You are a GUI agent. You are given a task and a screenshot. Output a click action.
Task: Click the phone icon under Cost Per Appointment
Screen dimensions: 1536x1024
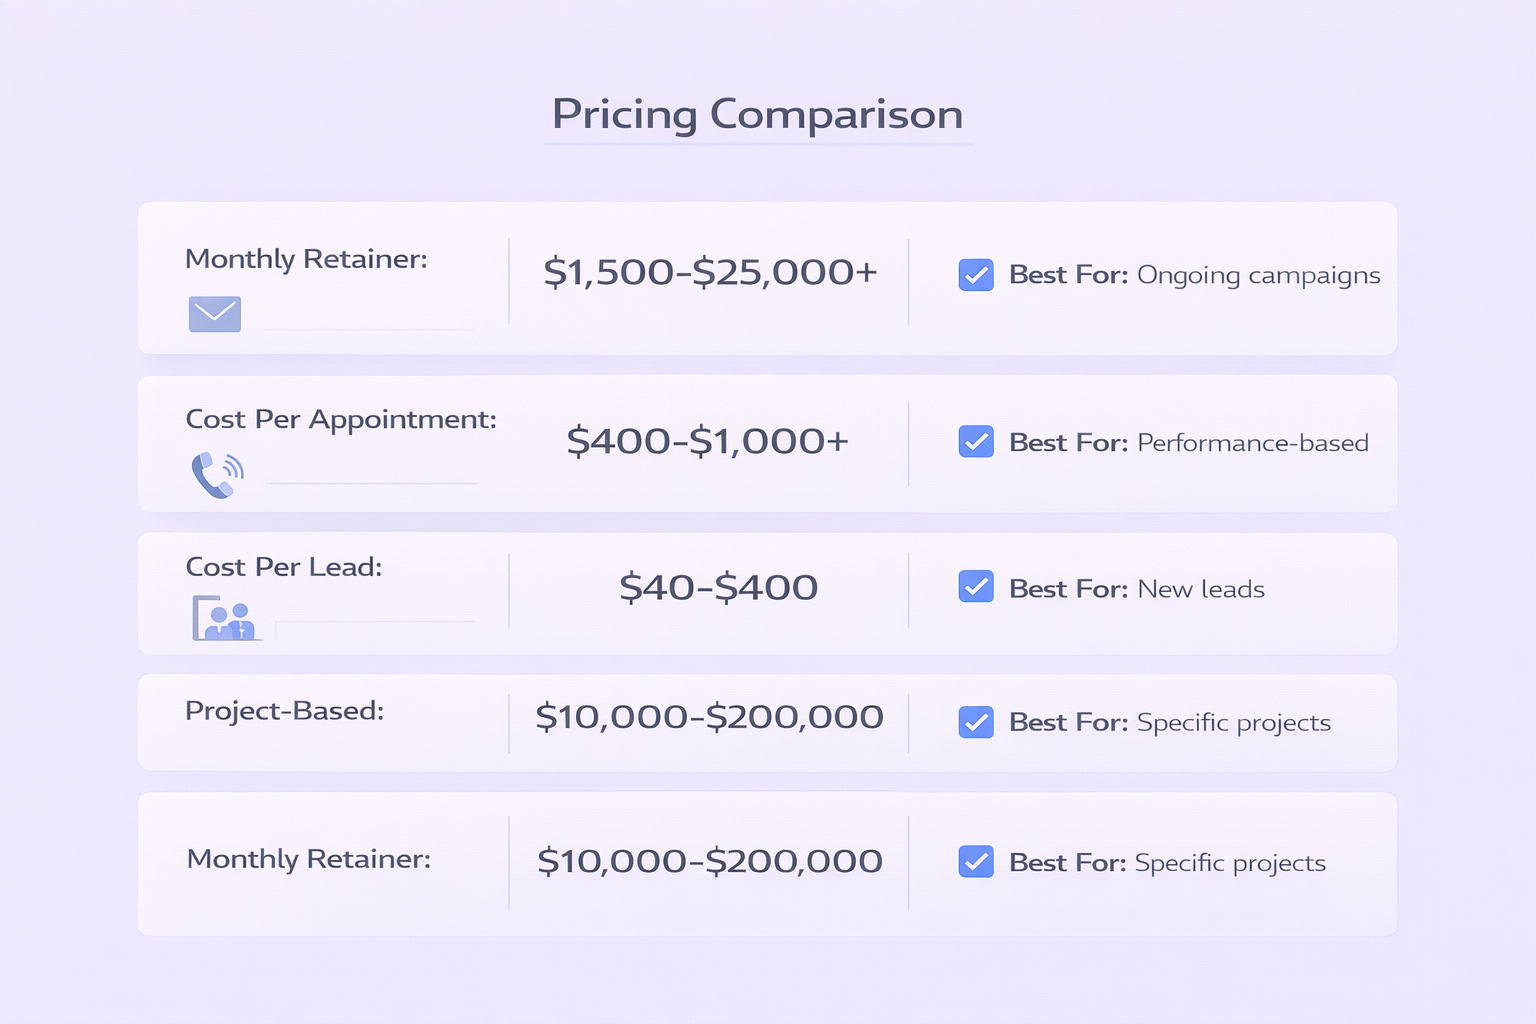216,474
